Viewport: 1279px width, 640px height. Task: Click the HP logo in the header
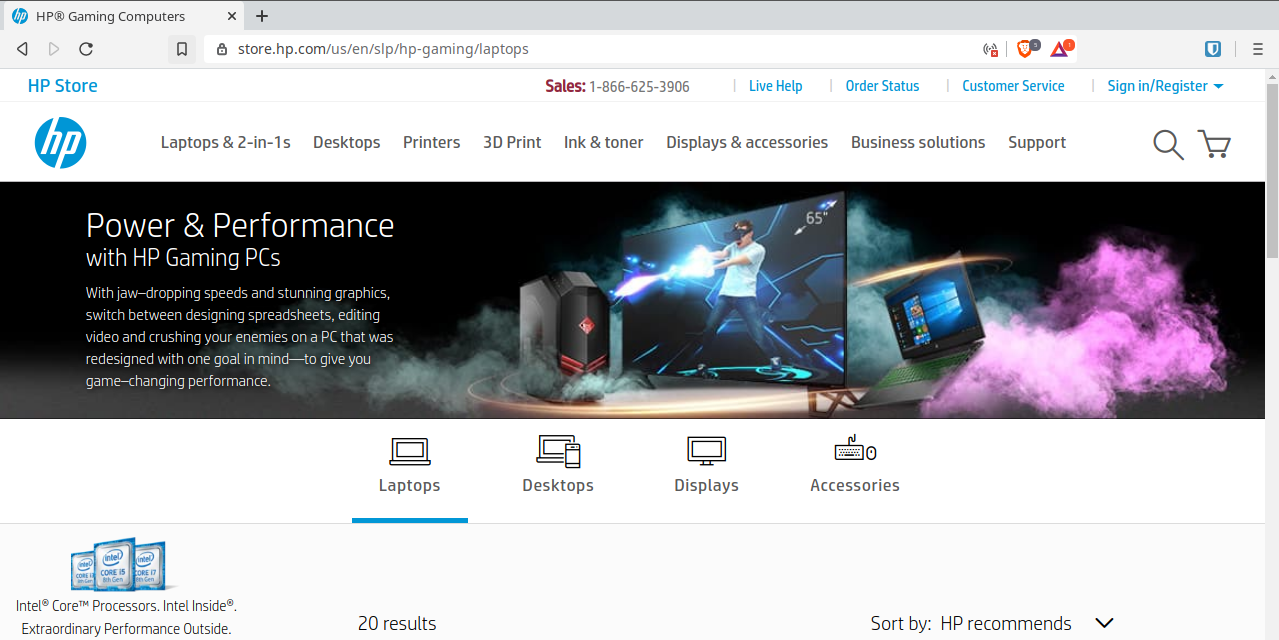click(x=60, y=143)
